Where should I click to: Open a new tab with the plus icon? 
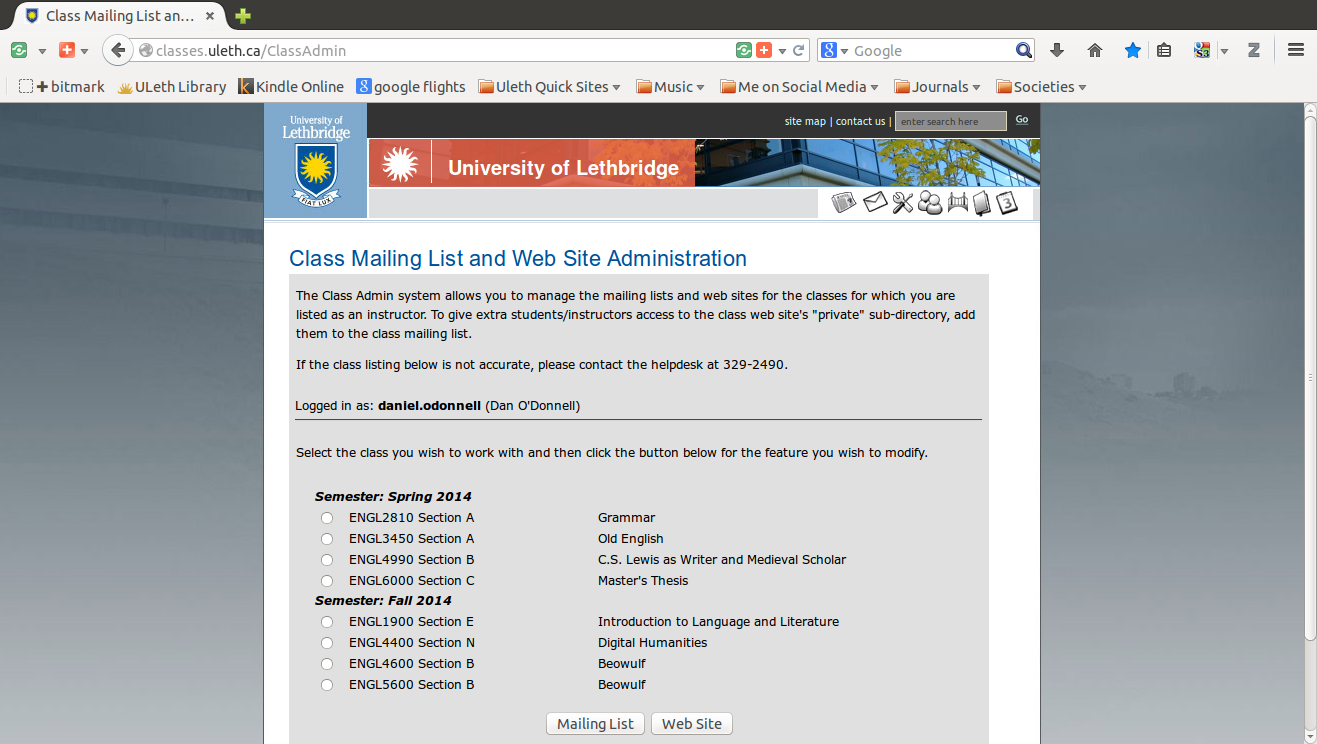point(242,16)
